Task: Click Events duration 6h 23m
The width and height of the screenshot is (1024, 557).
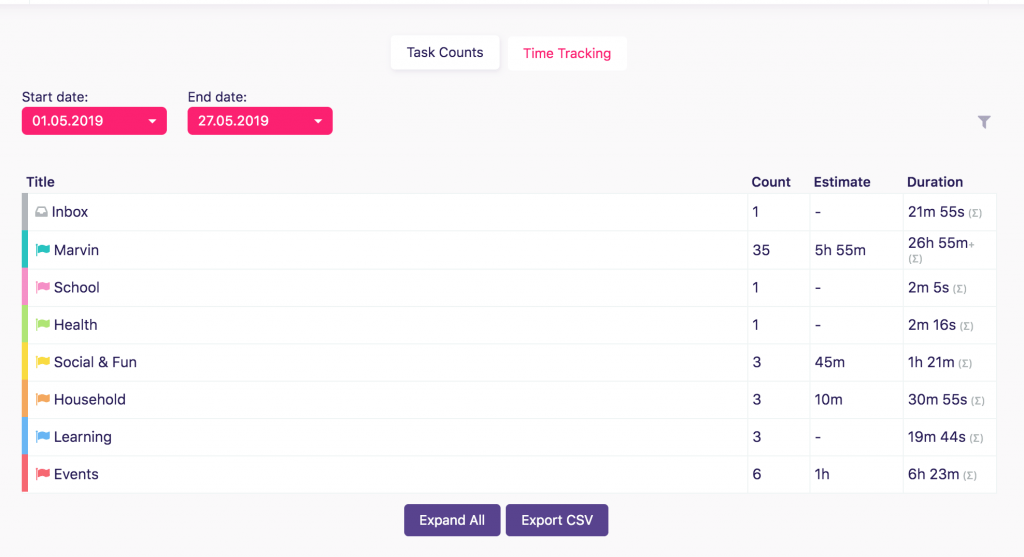Action: point(933,474)
